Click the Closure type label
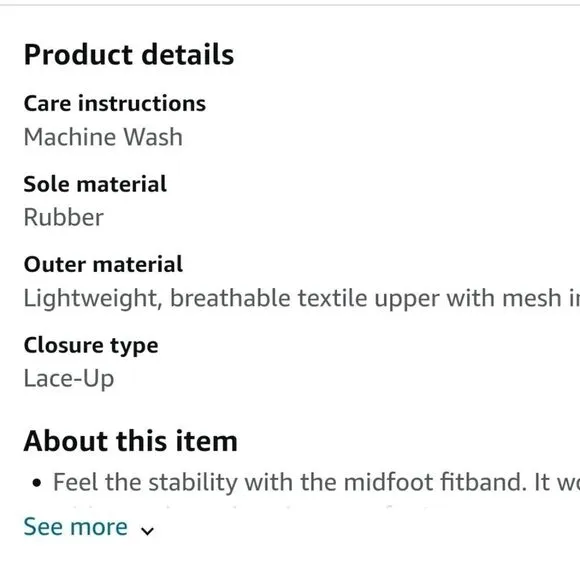Viewport: 580px width, 580px height. [x=91, y=345]
